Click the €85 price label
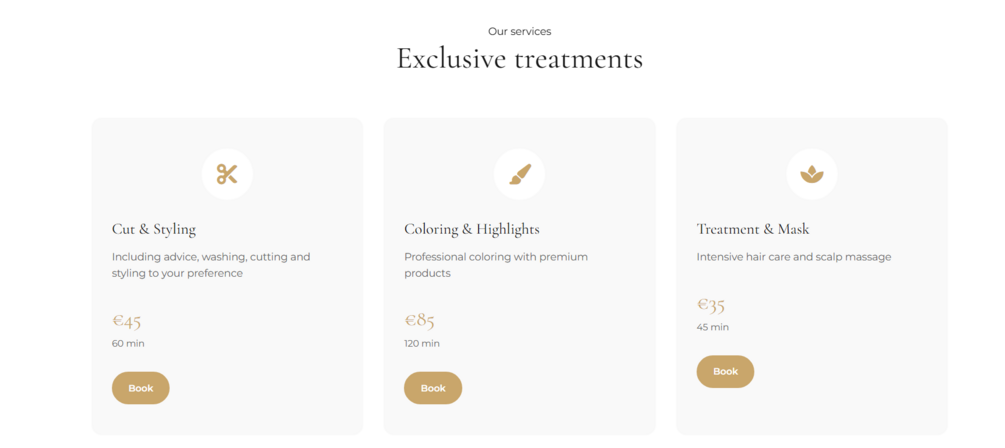The width and height of the screenshot is (1005, 448). pos(419,321)
